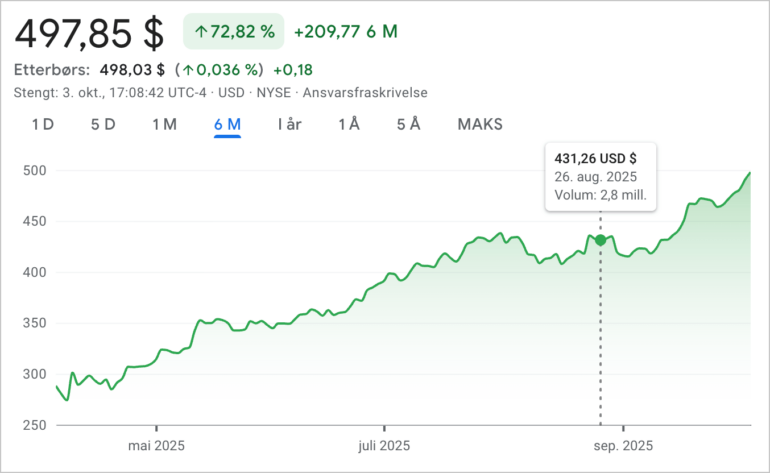Click the juli 2025 axis label

point(384,445)
